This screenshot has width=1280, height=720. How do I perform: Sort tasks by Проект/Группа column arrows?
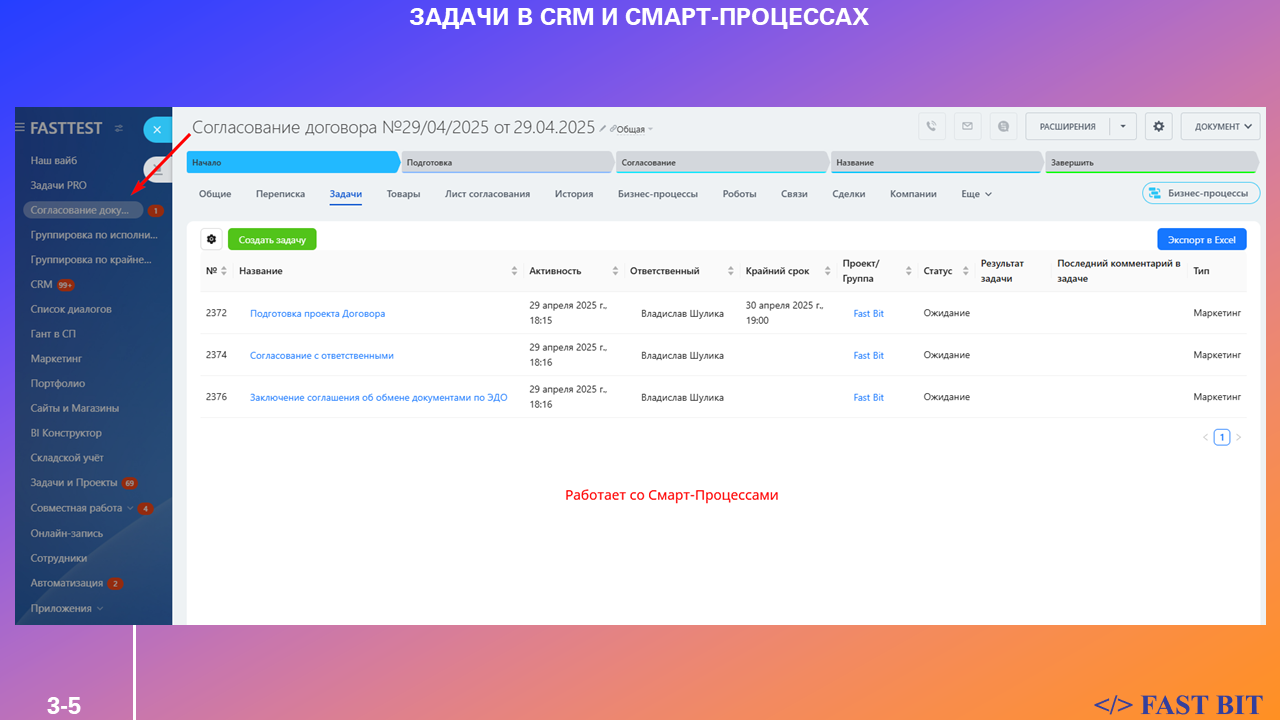click(x=909, y=271)
